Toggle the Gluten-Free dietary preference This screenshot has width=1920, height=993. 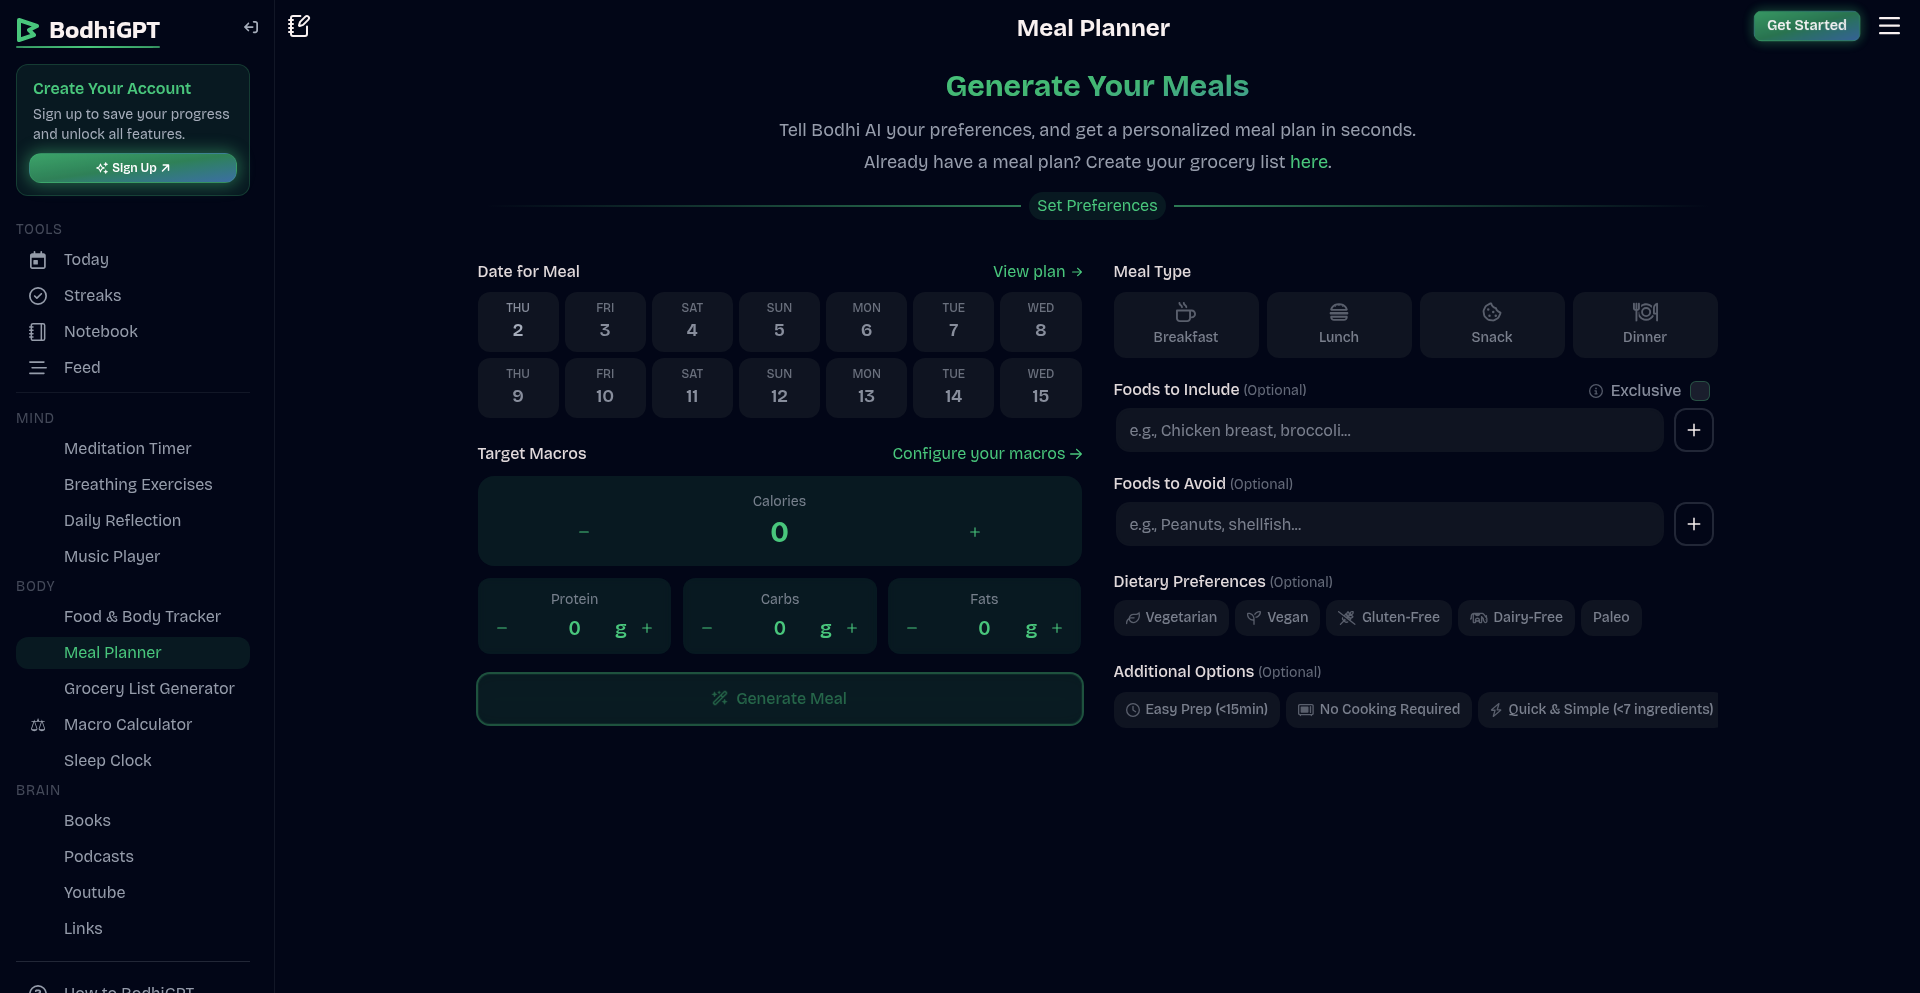tap(1388, 618)
